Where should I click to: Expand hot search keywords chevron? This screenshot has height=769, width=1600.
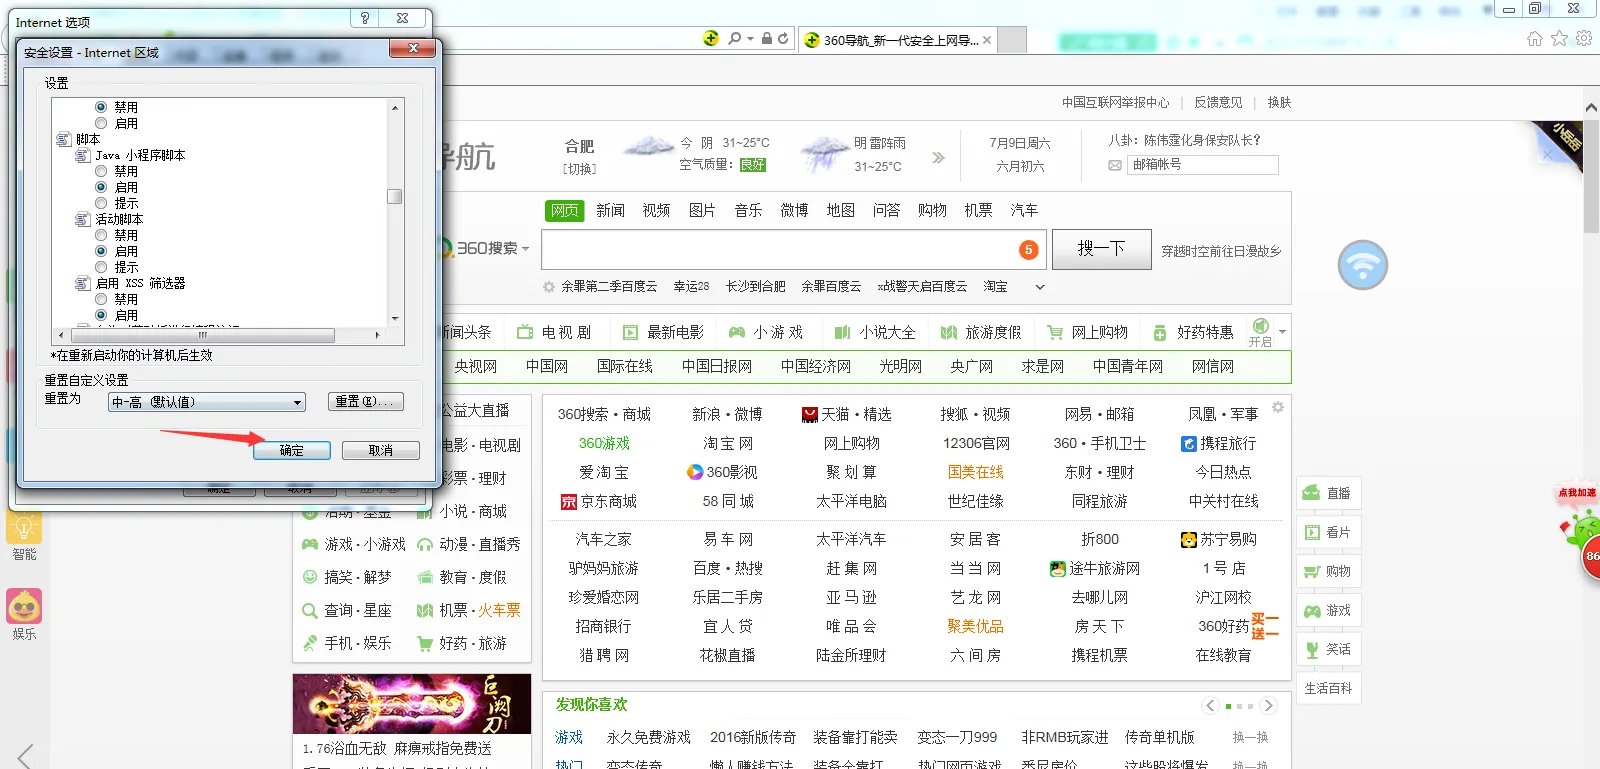1040,287
